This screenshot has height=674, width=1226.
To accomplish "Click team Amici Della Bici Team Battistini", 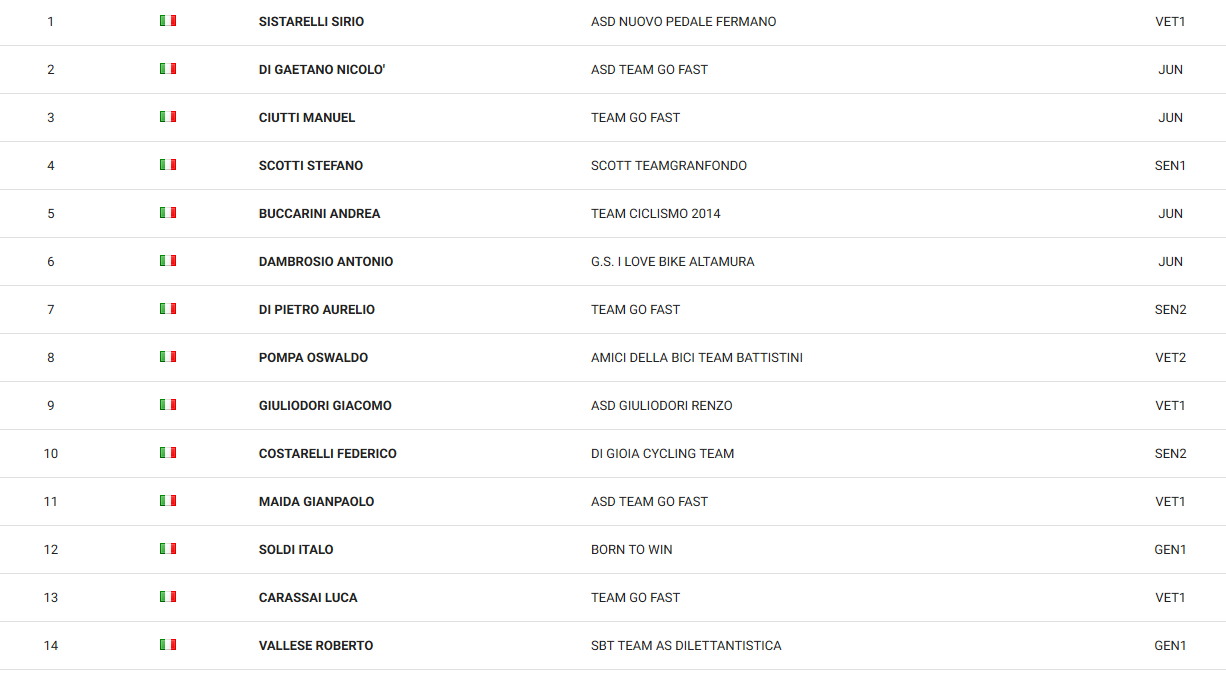I will (697, 358).
